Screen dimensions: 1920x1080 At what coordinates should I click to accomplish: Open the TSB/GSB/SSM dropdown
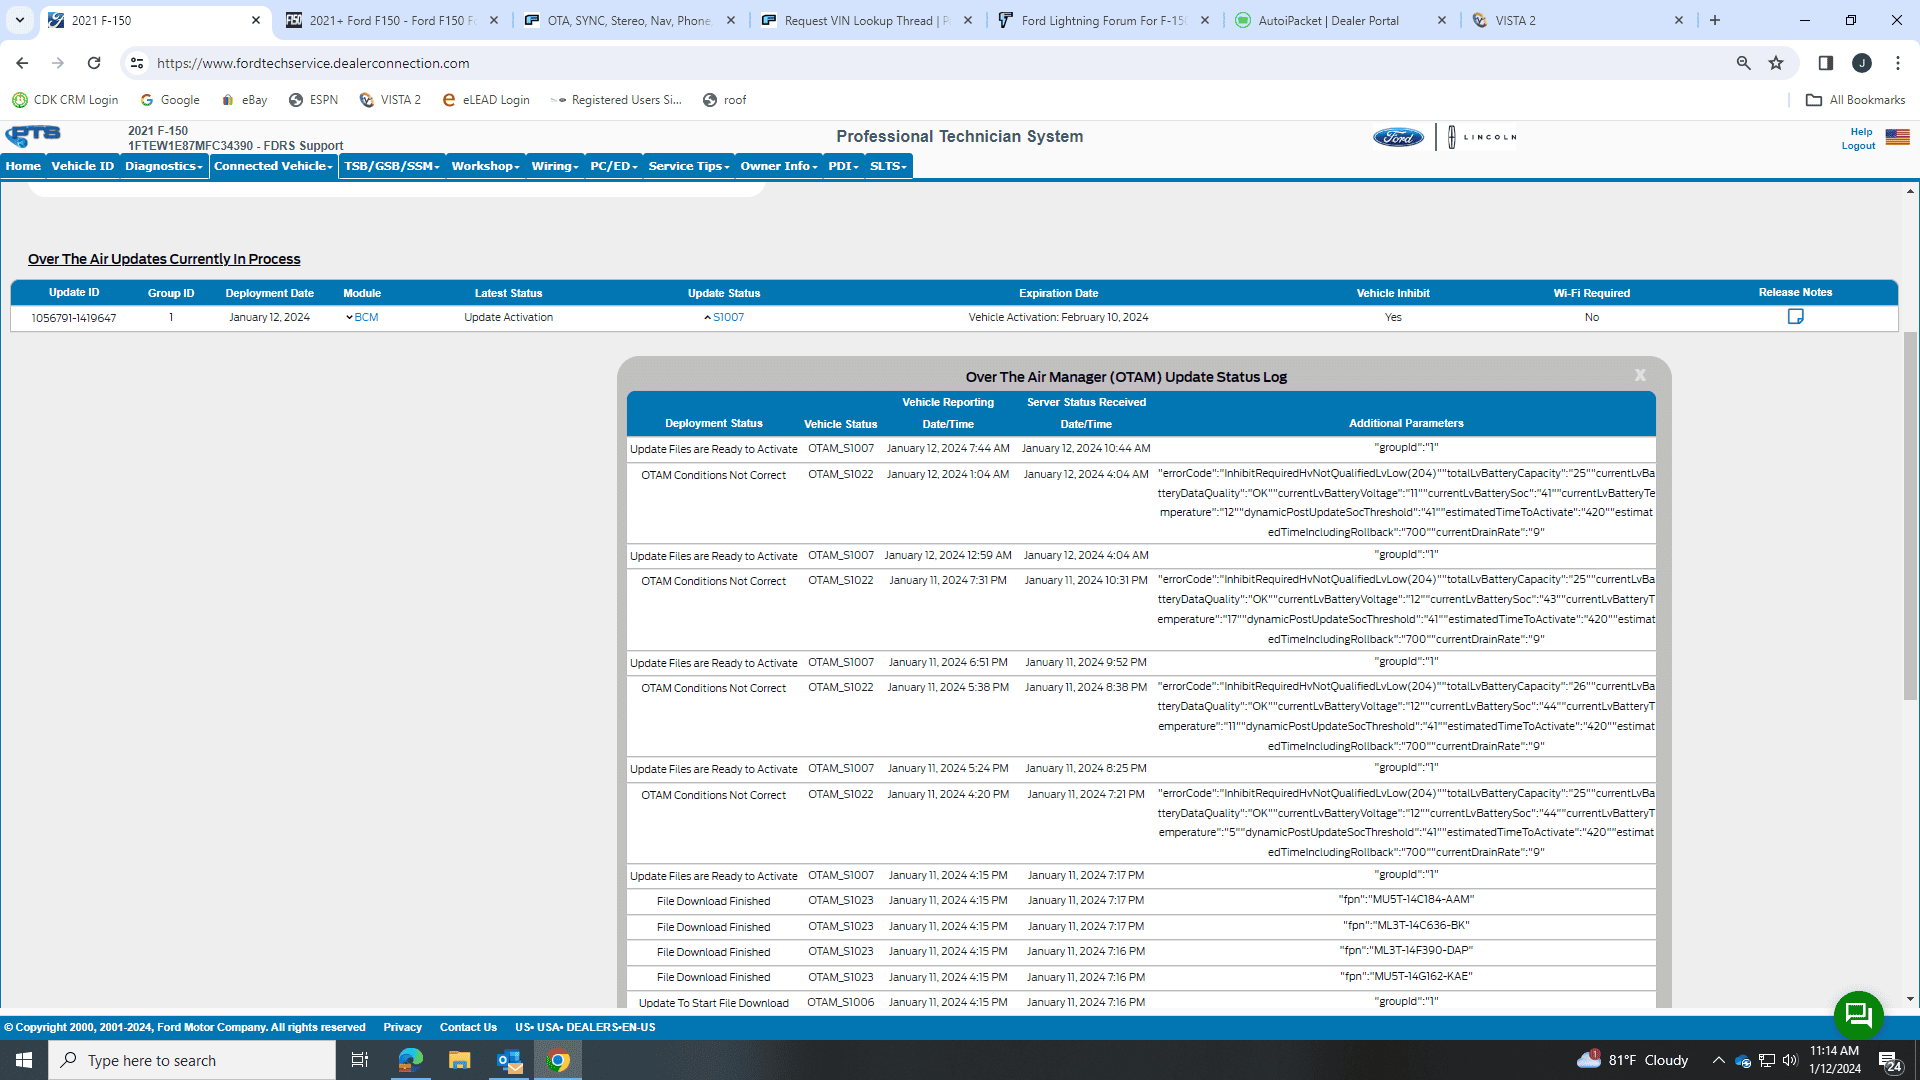click(x=392, y=166)
